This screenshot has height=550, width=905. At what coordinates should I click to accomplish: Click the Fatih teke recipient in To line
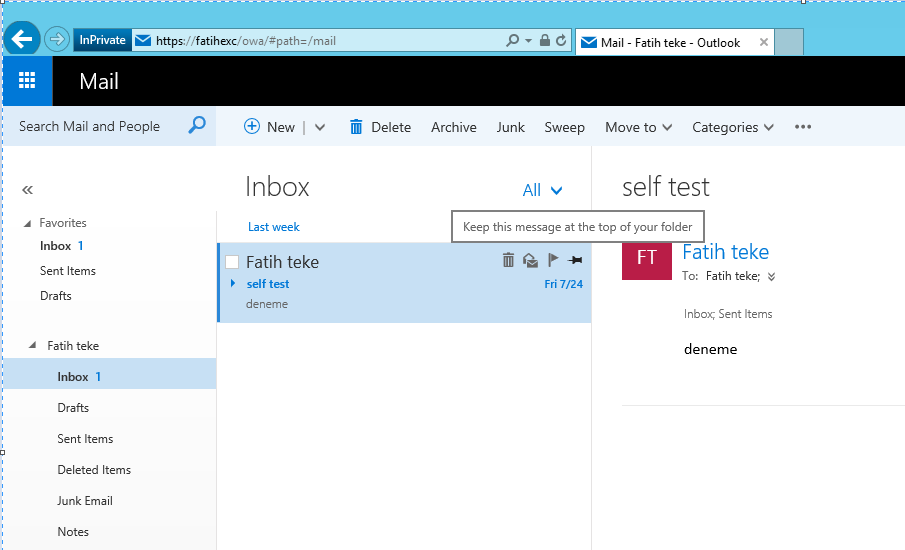pyautogui.click(x=733, y=276)
